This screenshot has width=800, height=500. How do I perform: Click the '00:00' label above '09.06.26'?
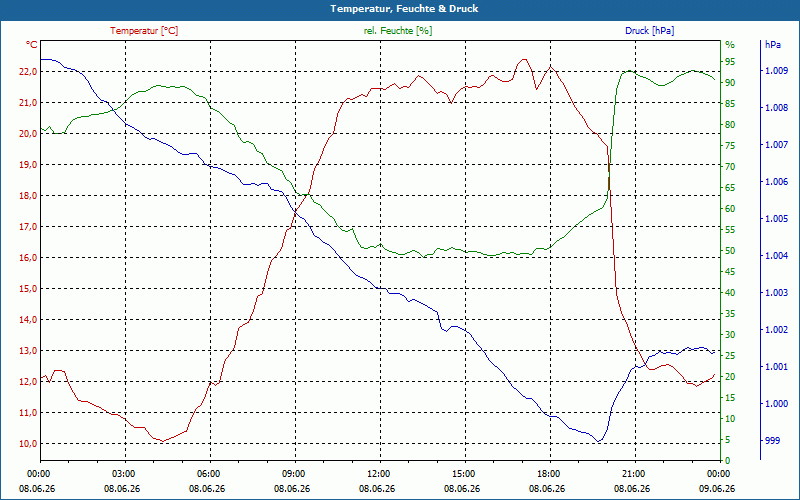click(x=718, y=473)
